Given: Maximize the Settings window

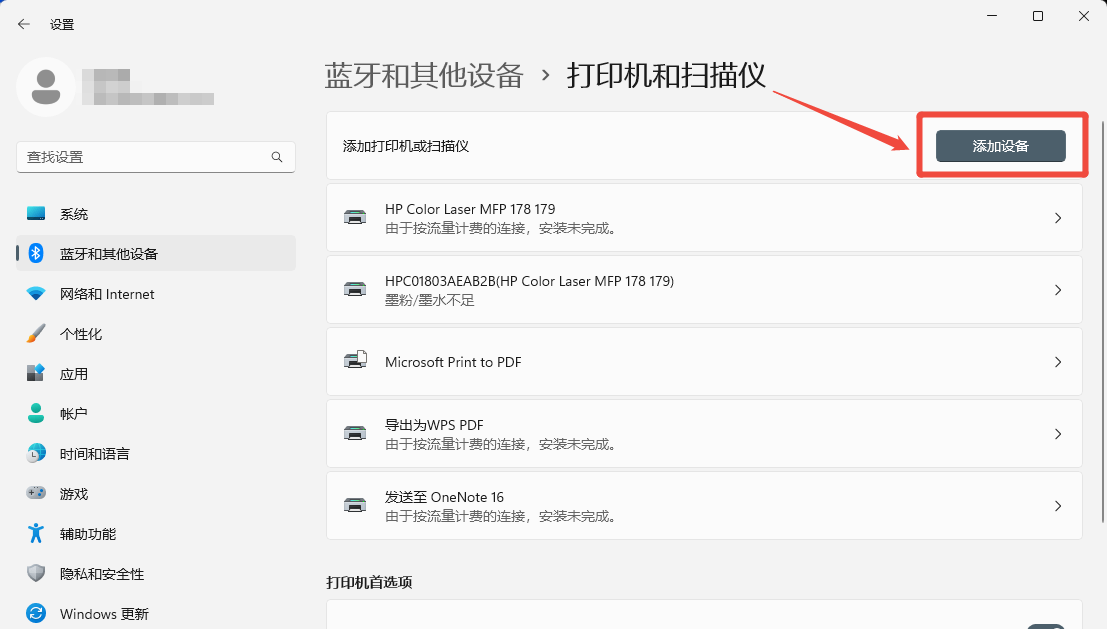Looking at the screenshot, I should tap(1038, 16).
